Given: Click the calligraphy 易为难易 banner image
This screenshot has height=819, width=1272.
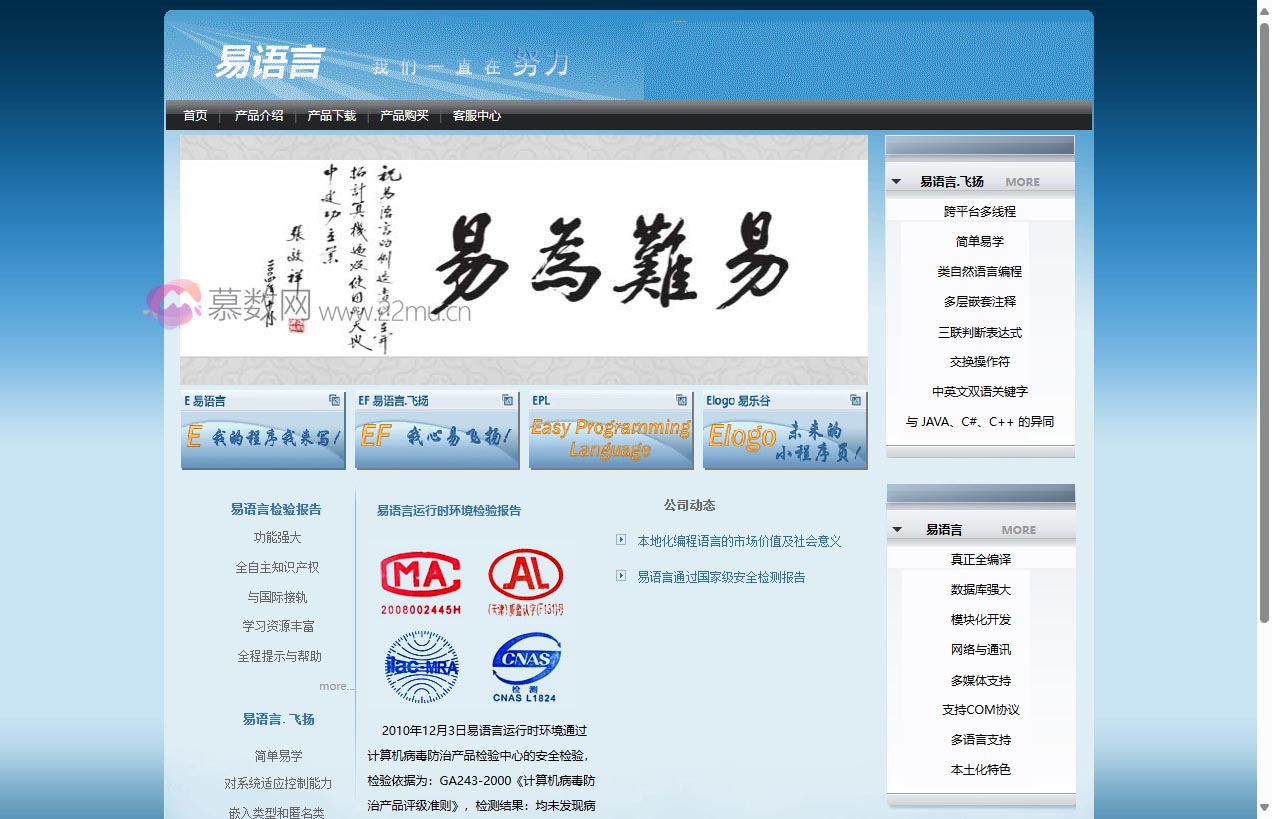Looking at the screenshot, I should click(523, 257).
